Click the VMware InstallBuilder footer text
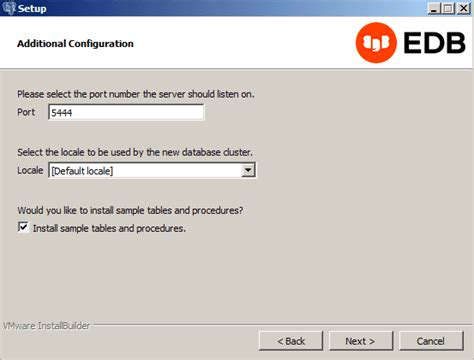474x360 pixels. [46, 326]
